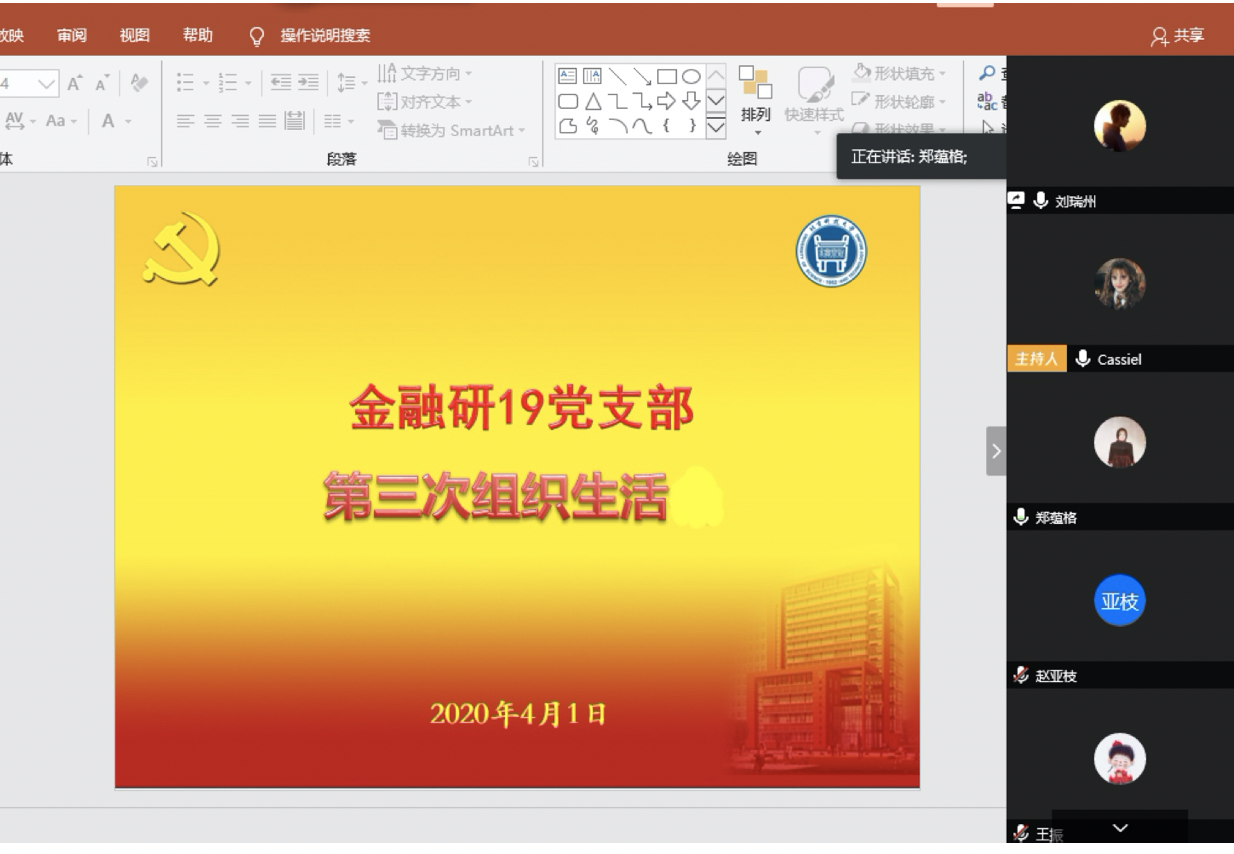Click the center text alignment icon

click(x=212, y=122)
